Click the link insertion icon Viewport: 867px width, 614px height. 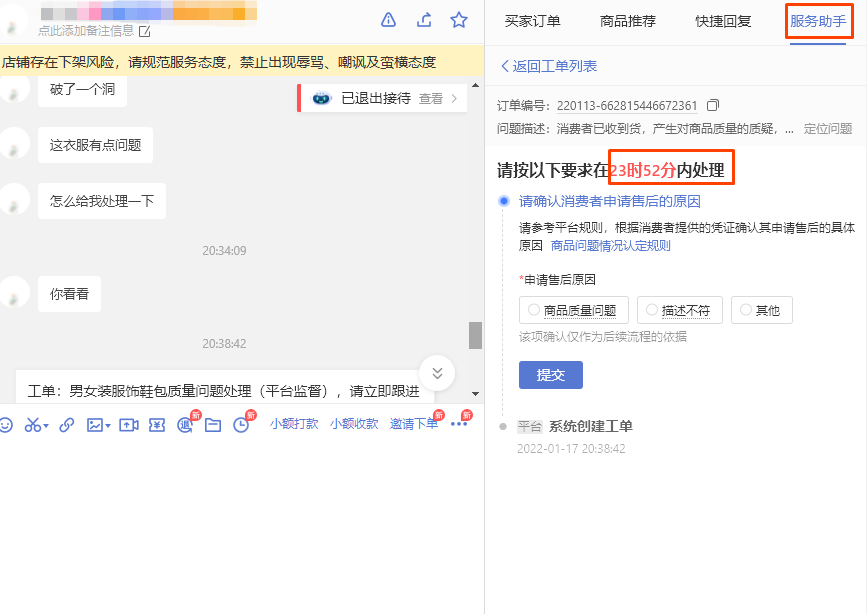(x=67, y=424)
